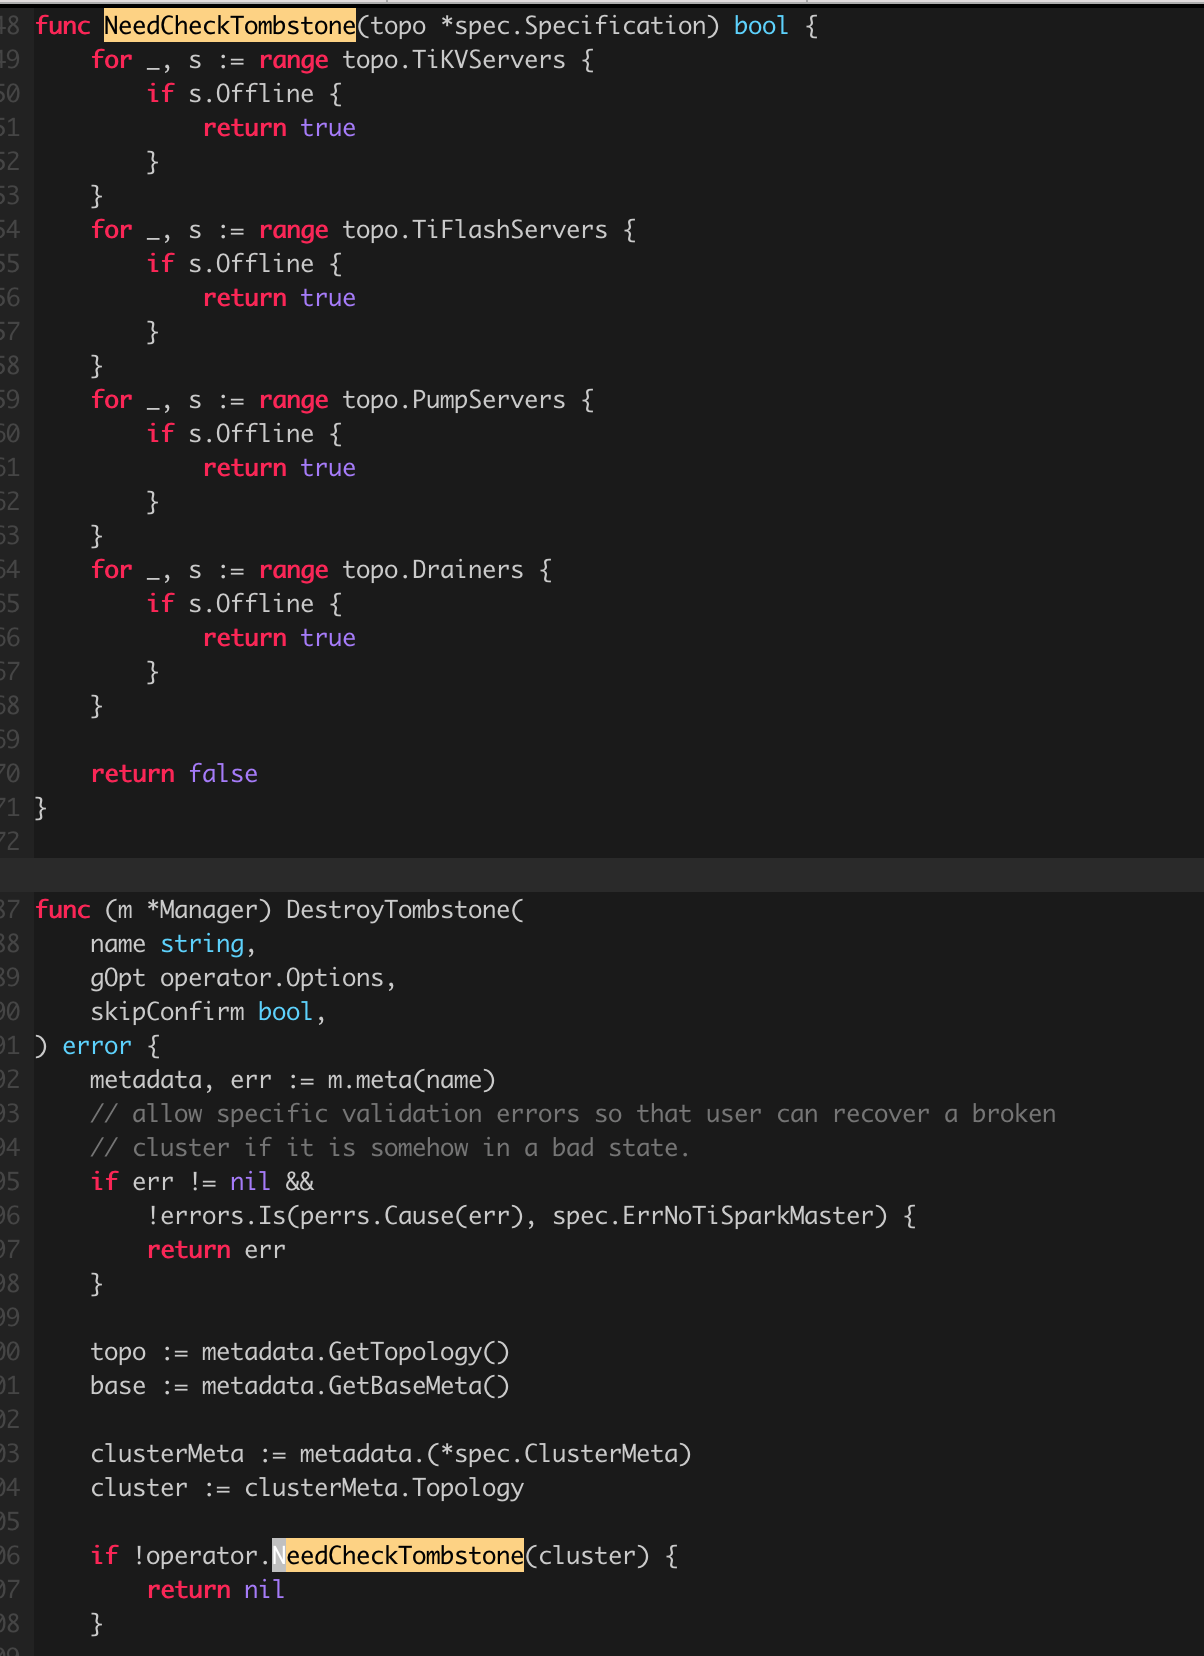This screenshot has height=1656, width=1204.
Task: Click 'metadata.(*spec.ClusterMeta)' type assertion
Action: 496,1454
